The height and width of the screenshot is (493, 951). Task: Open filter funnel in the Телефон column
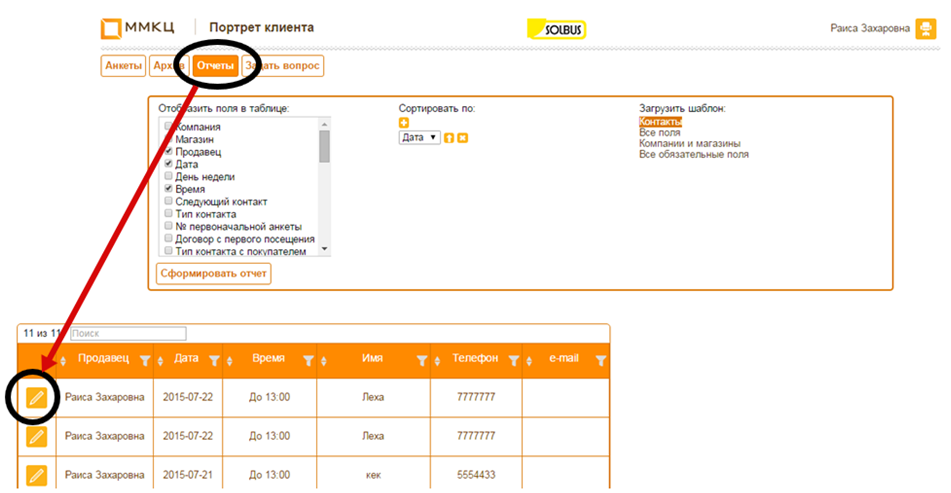tap(514, 361)
